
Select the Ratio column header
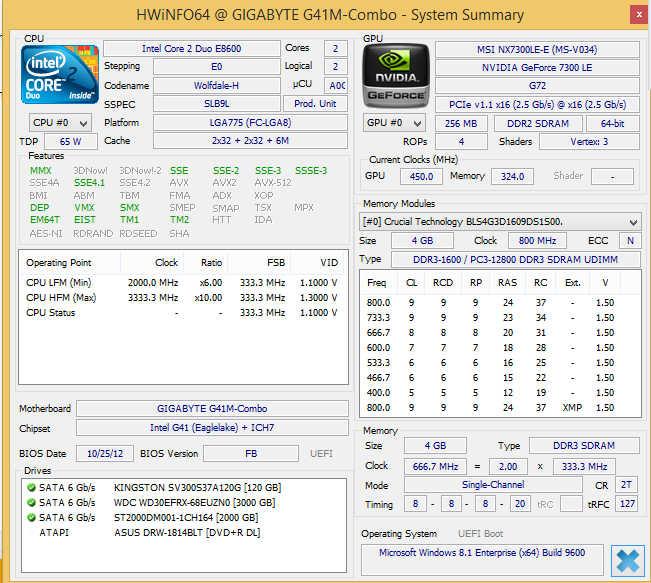206,263
